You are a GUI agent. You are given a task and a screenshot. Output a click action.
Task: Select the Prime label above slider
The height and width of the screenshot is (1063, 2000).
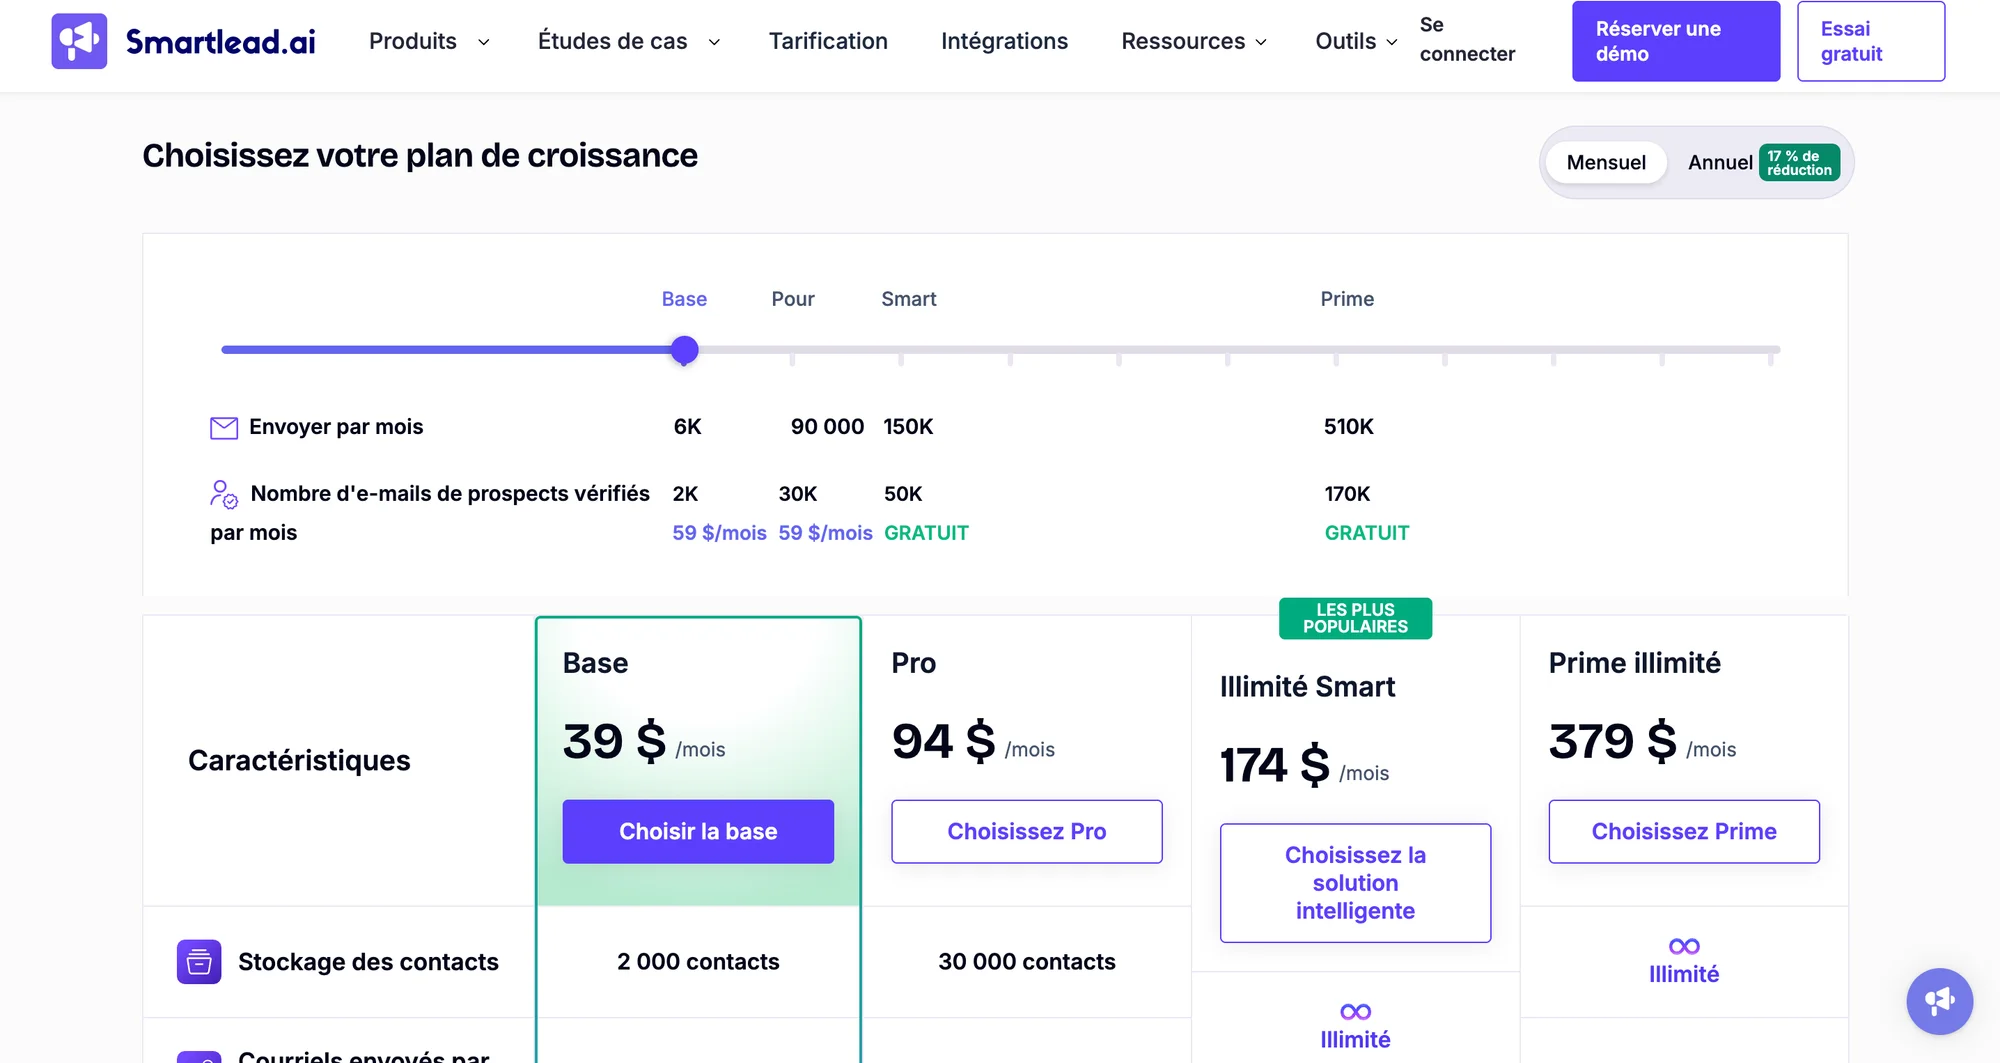(1347, 299)
